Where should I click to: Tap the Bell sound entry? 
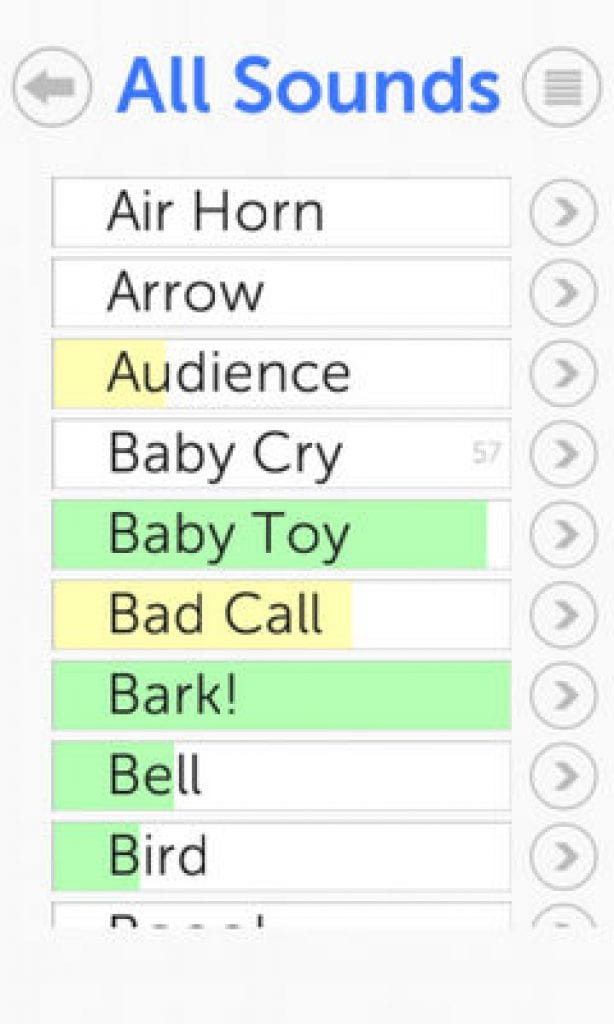pos(280,775)
